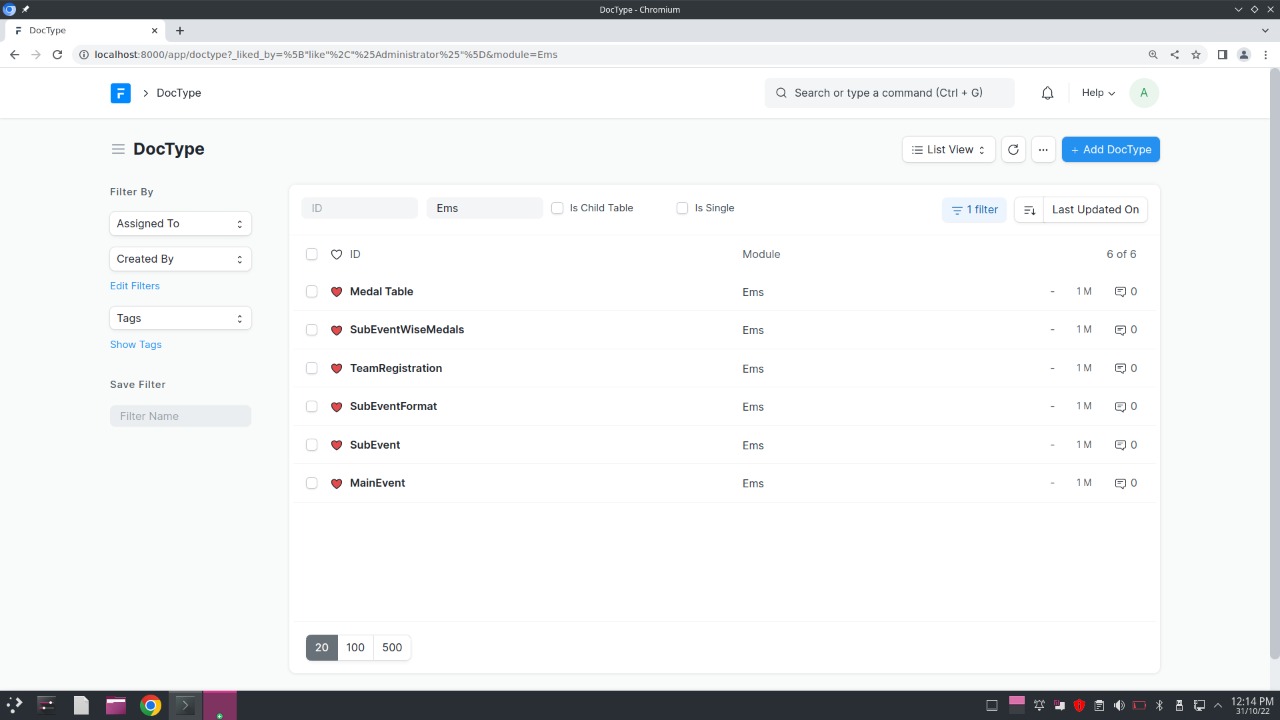The height and width of the screenshot is (720, 1280).
Task: Set page size to 500
Action: click(392, 647)
